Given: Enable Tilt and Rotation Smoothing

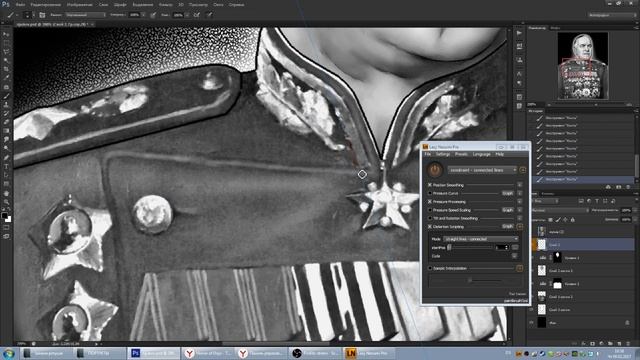Looking at the screenshot, I should point(430,218).
